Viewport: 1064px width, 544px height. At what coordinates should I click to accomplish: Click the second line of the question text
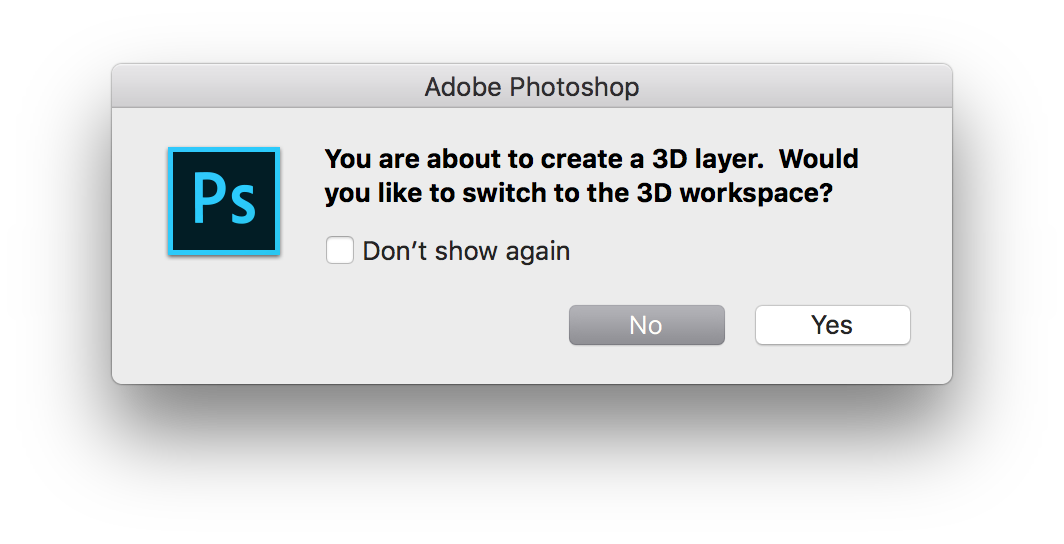coord(578,193)
